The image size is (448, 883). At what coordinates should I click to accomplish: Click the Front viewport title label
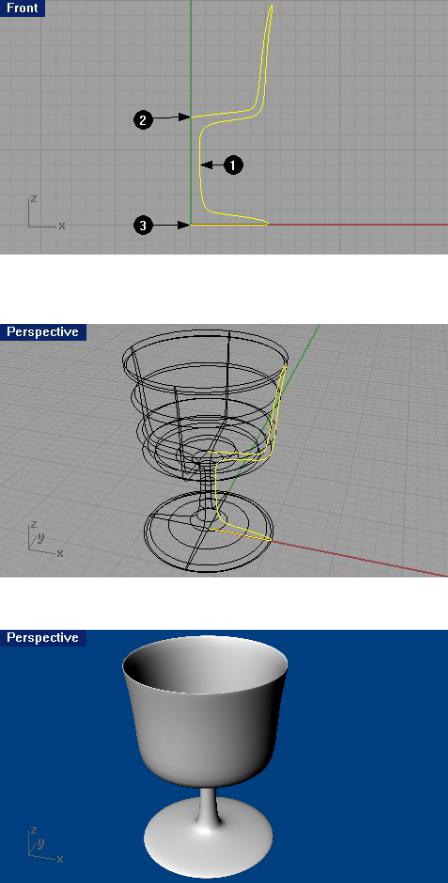click(22, 8)
